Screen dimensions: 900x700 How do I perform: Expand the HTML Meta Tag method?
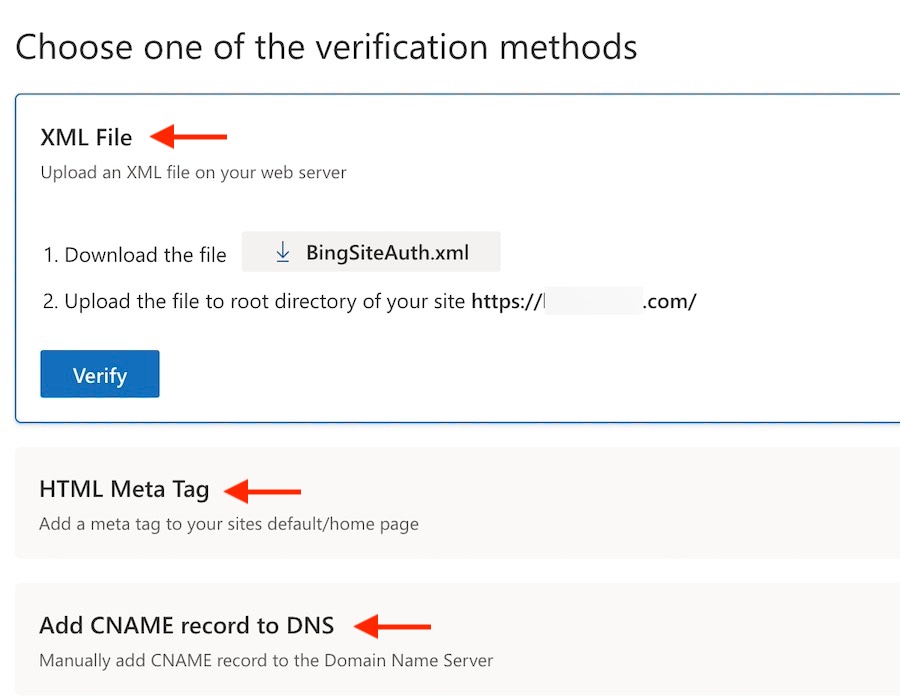(124, 490)
